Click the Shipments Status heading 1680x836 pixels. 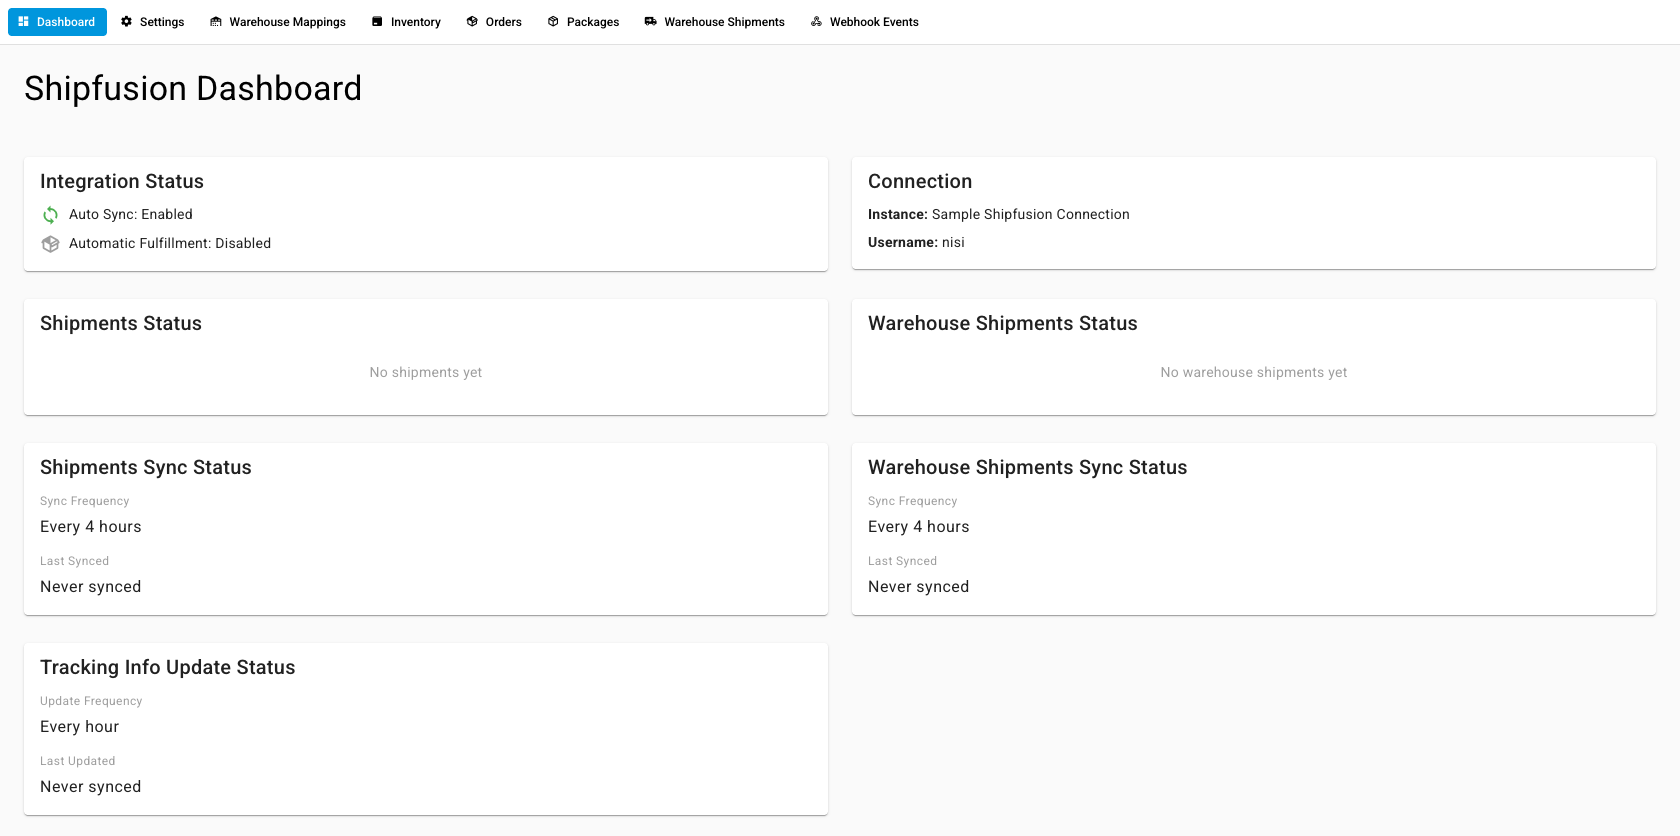tap(121, 323)
